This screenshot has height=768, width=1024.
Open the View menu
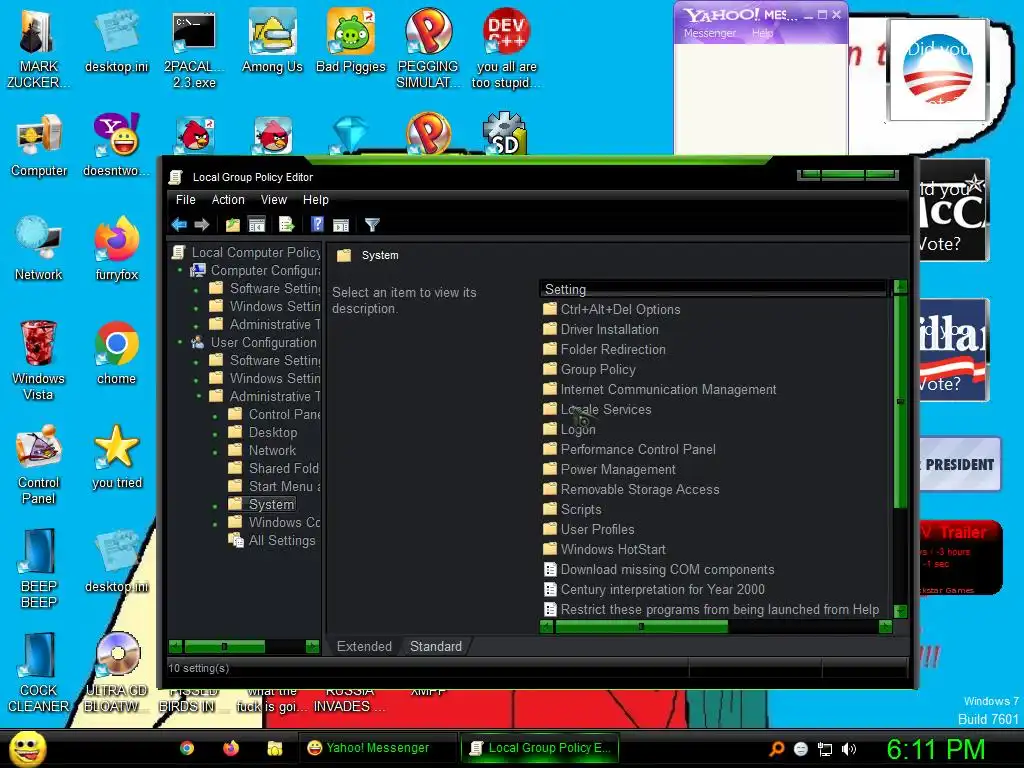coord(274,200)
